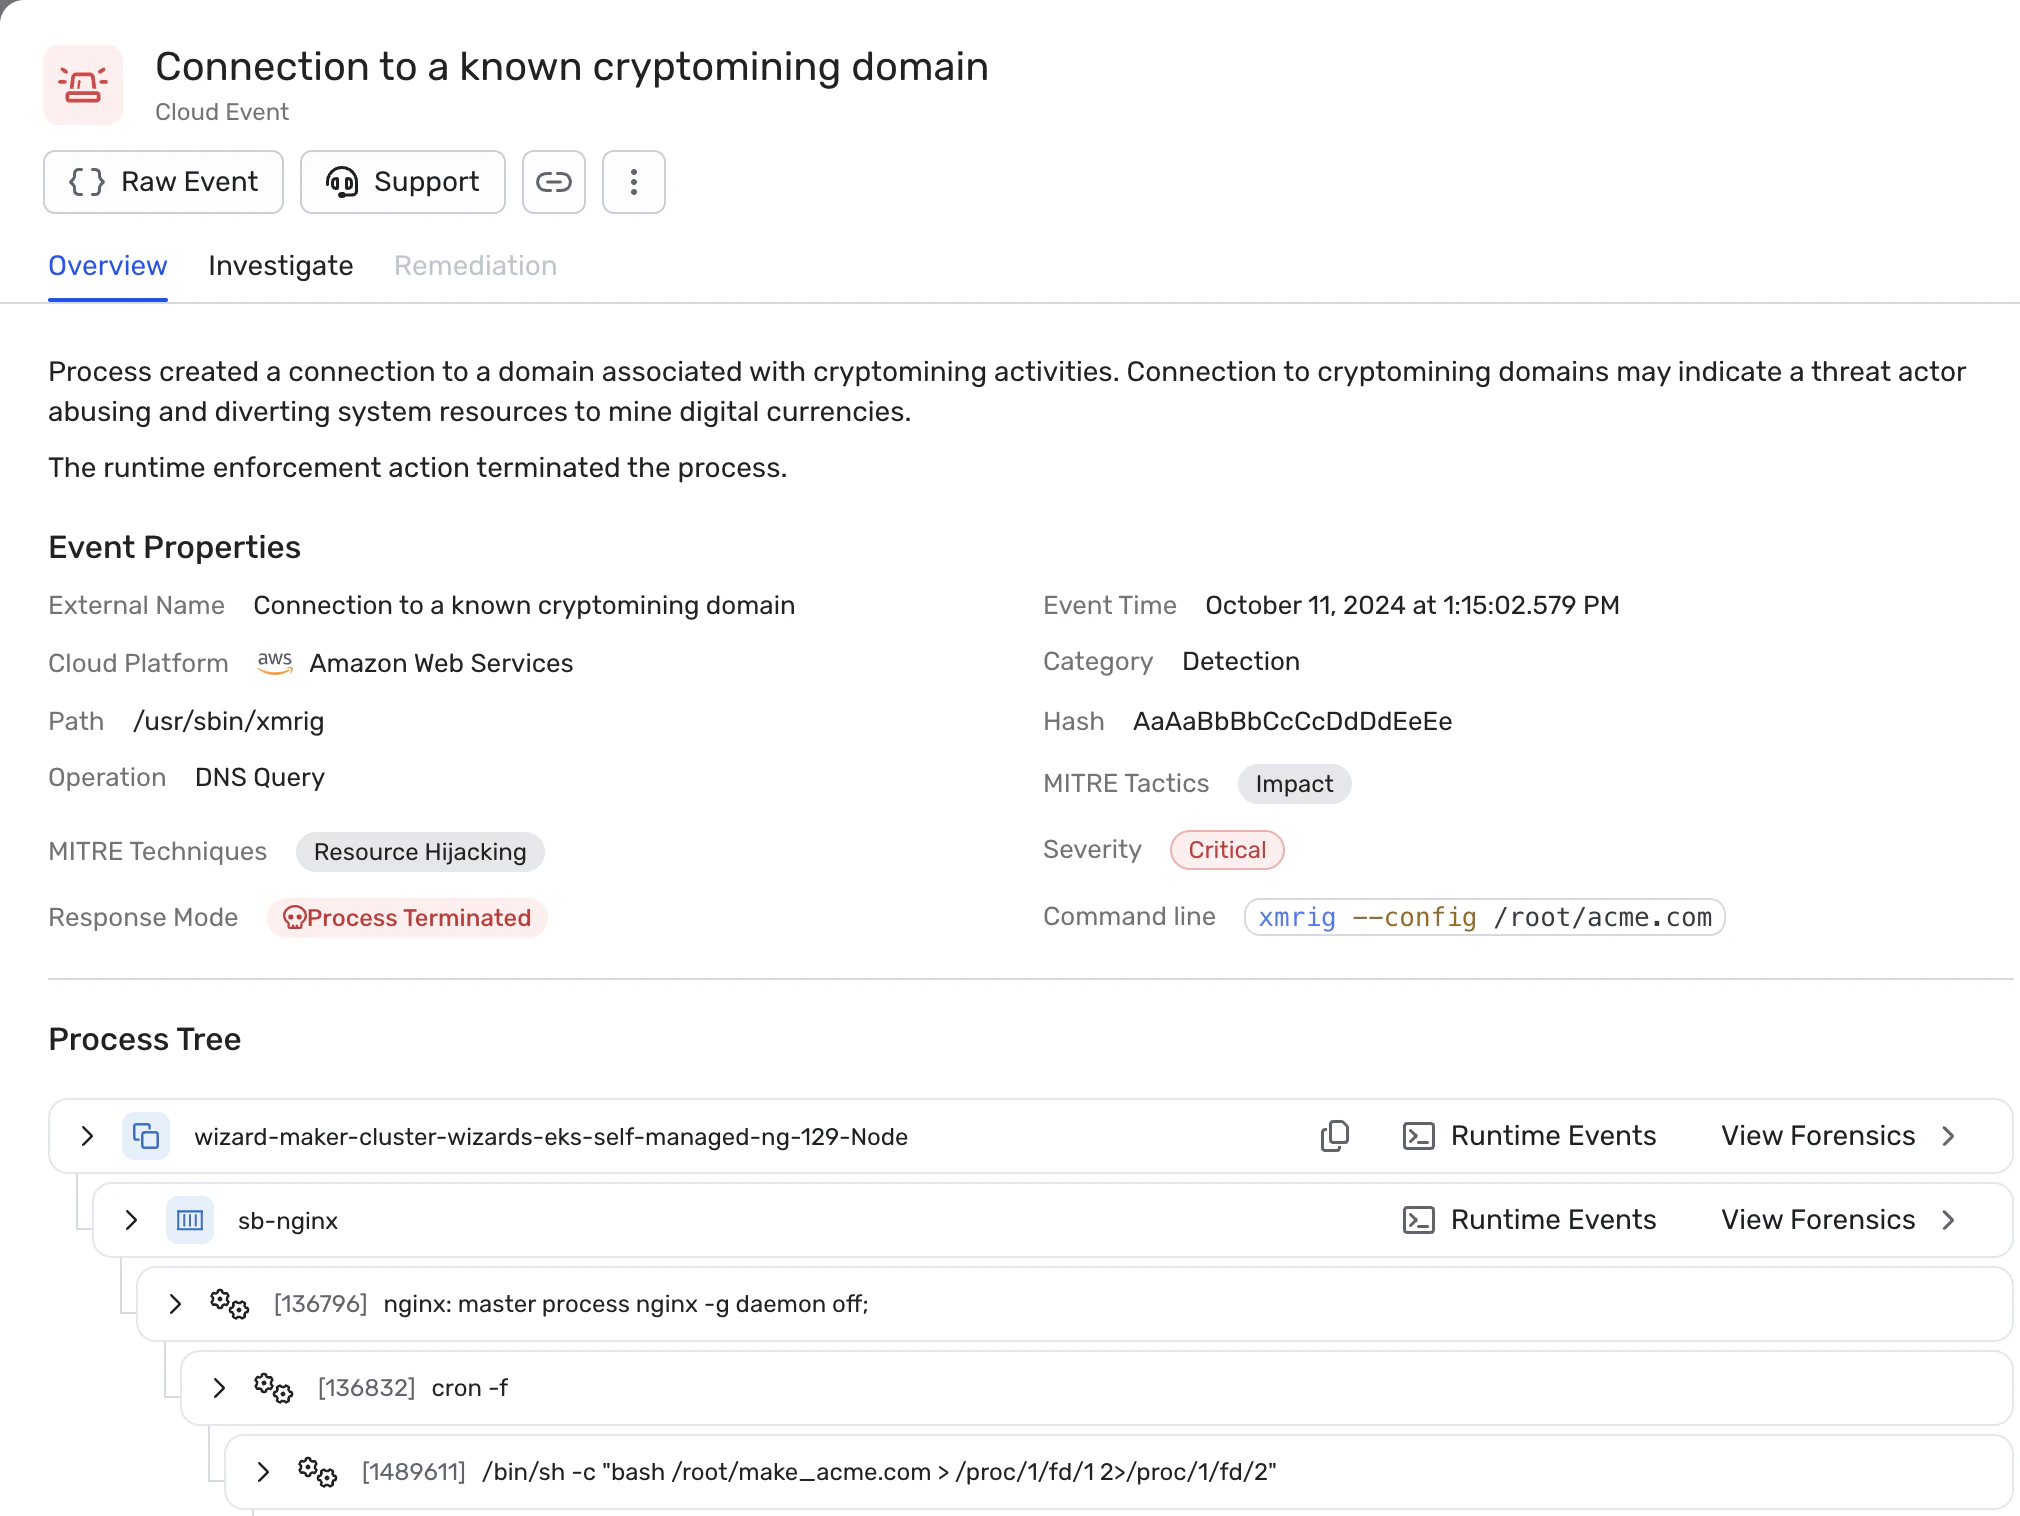
Task: Click the red alarm siren icon
Action: tap(83, 85)
